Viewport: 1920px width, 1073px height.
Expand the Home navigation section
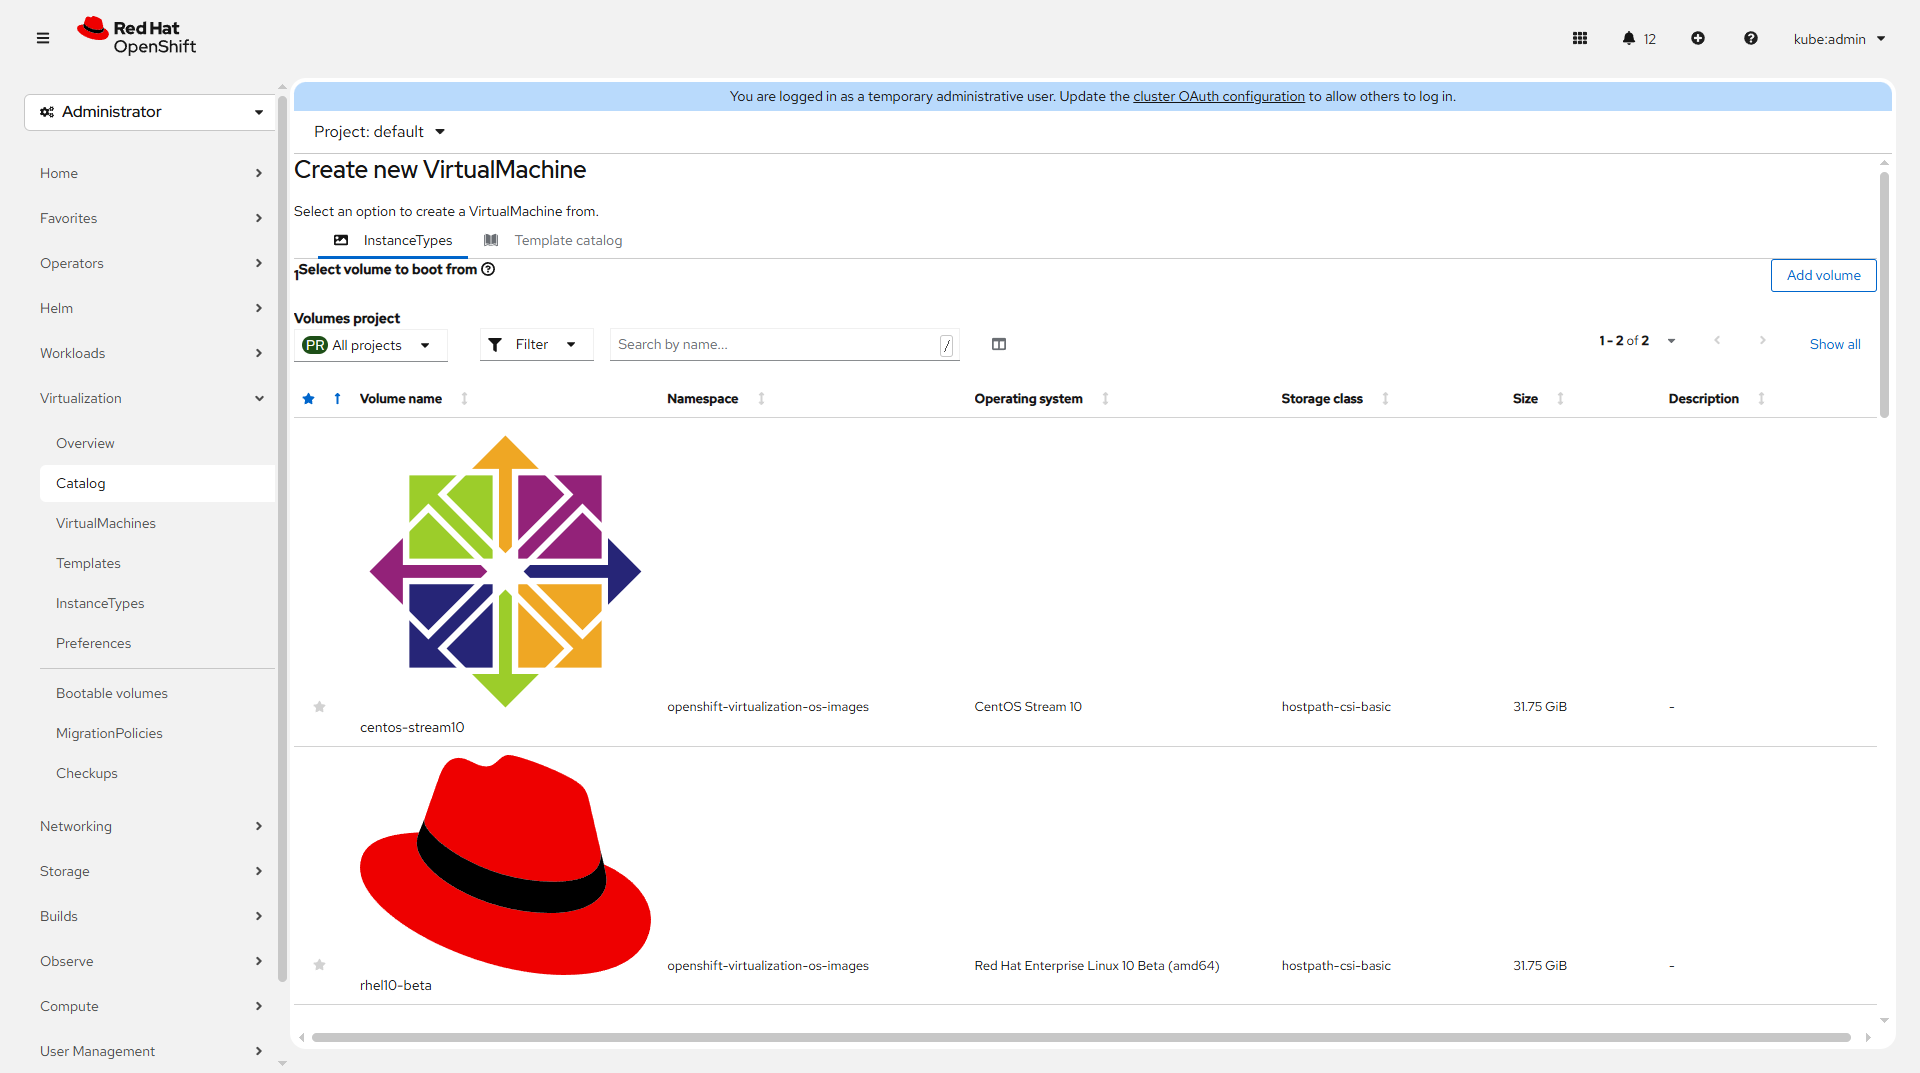pyautogui.click(x=150, y=173)
